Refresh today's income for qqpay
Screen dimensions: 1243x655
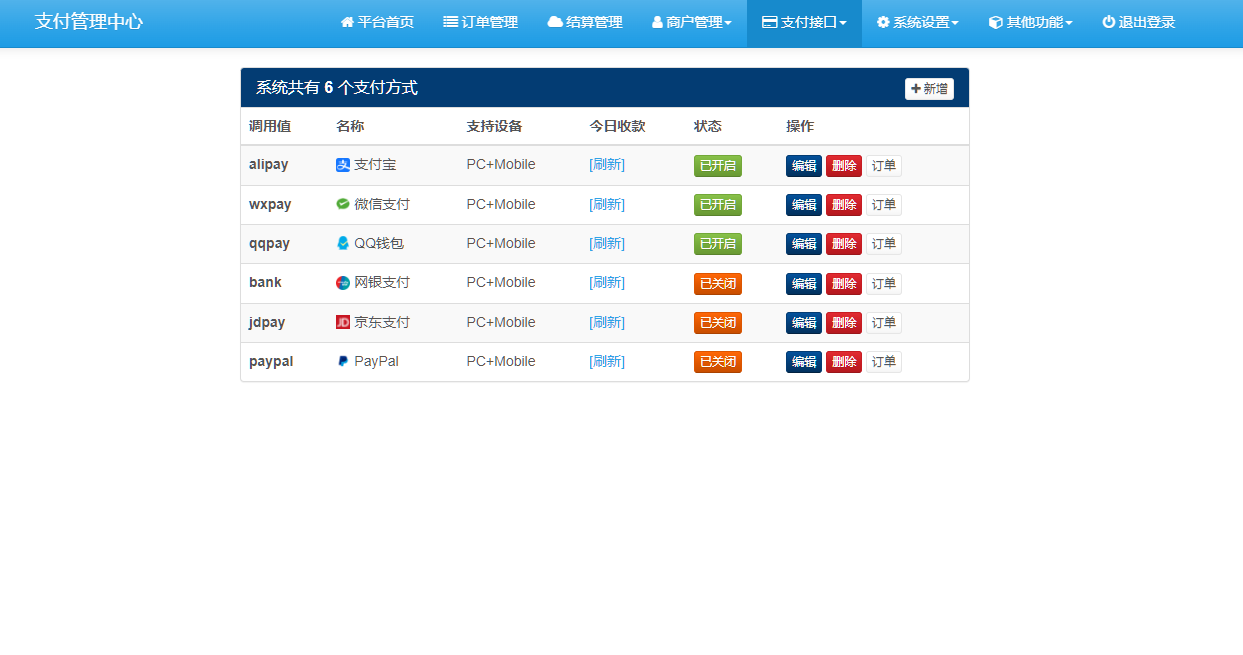[x=607, y=243]
